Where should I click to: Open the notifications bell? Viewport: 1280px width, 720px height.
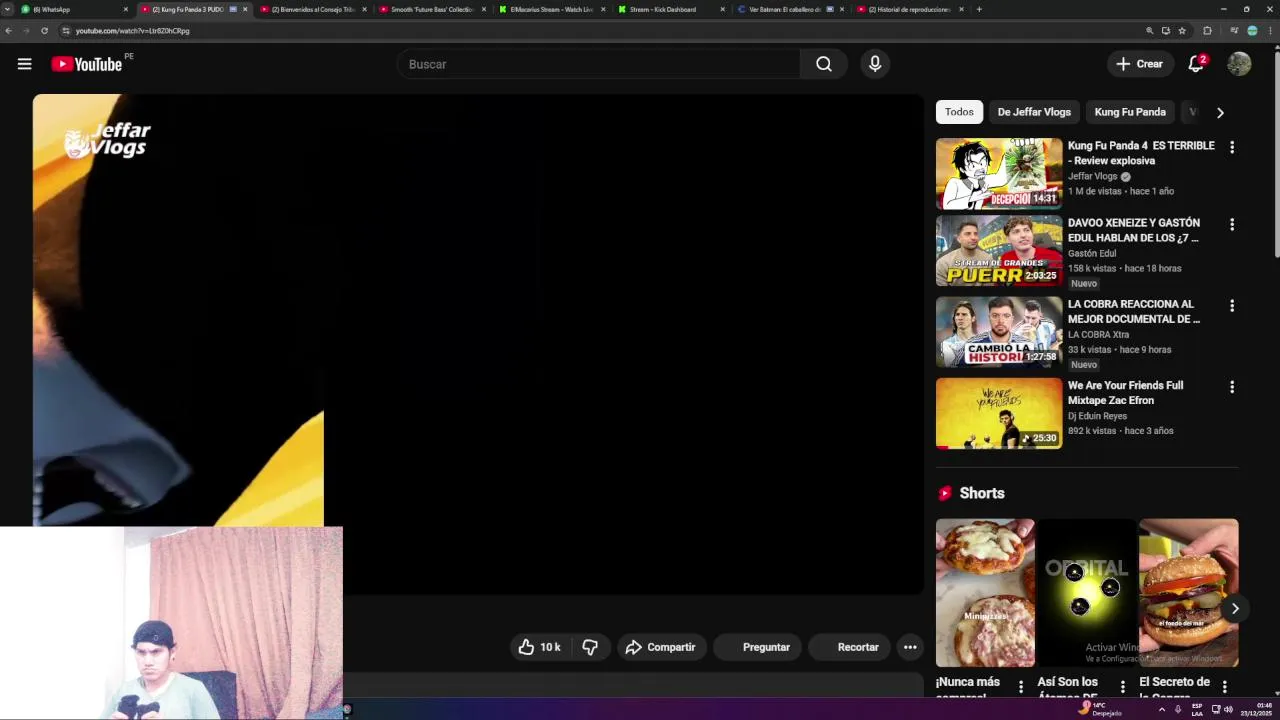[x=1196, y=64]
